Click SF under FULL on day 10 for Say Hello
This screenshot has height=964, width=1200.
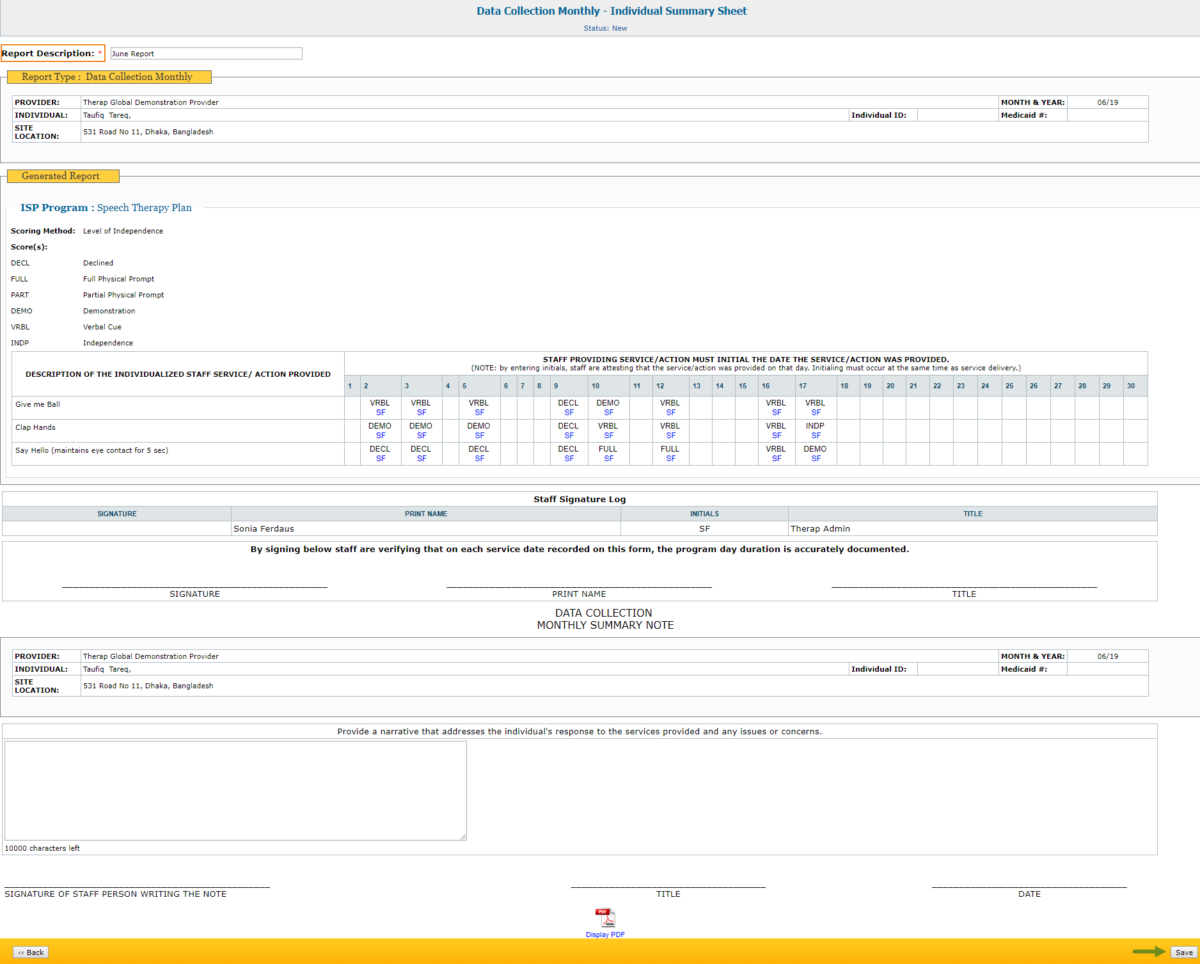tap(608, 457)
